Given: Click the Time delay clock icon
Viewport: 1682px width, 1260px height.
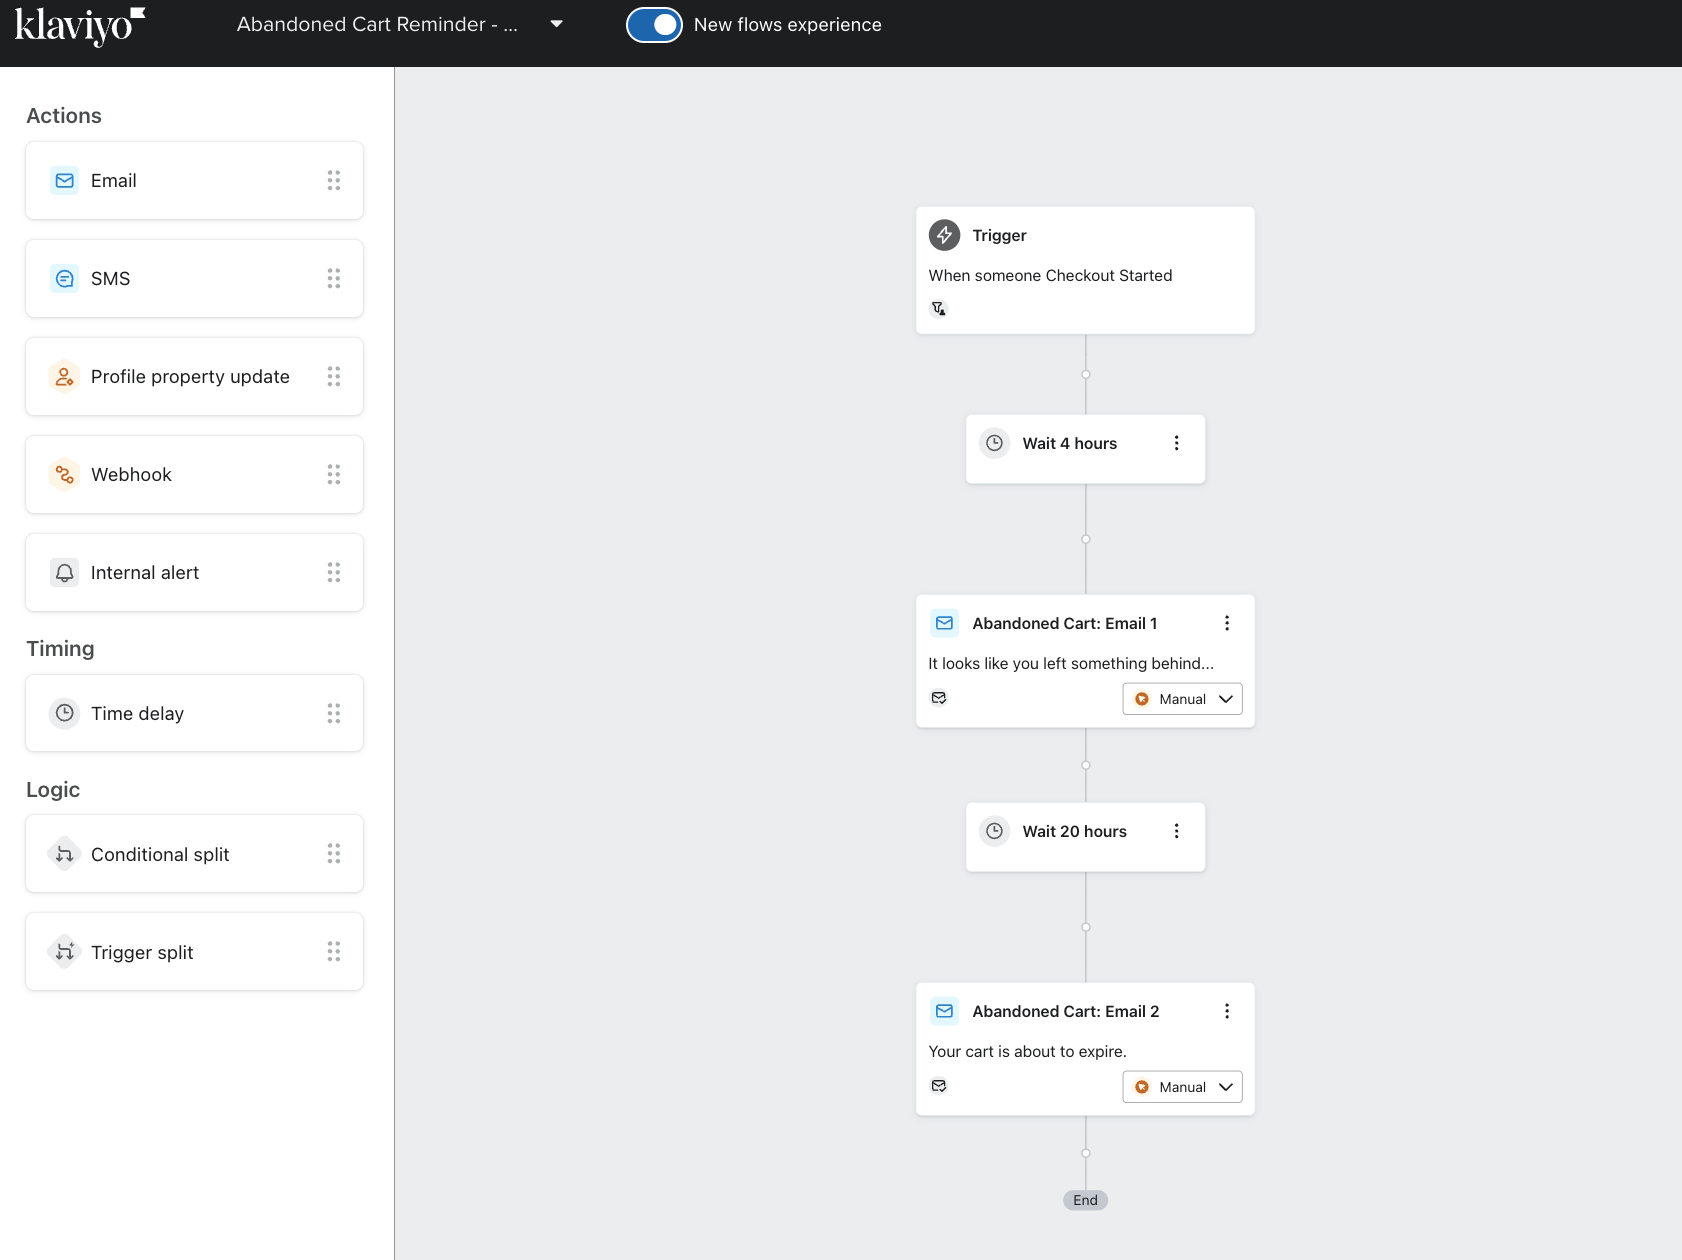Looking at the screenshot, I should point(65,713).
